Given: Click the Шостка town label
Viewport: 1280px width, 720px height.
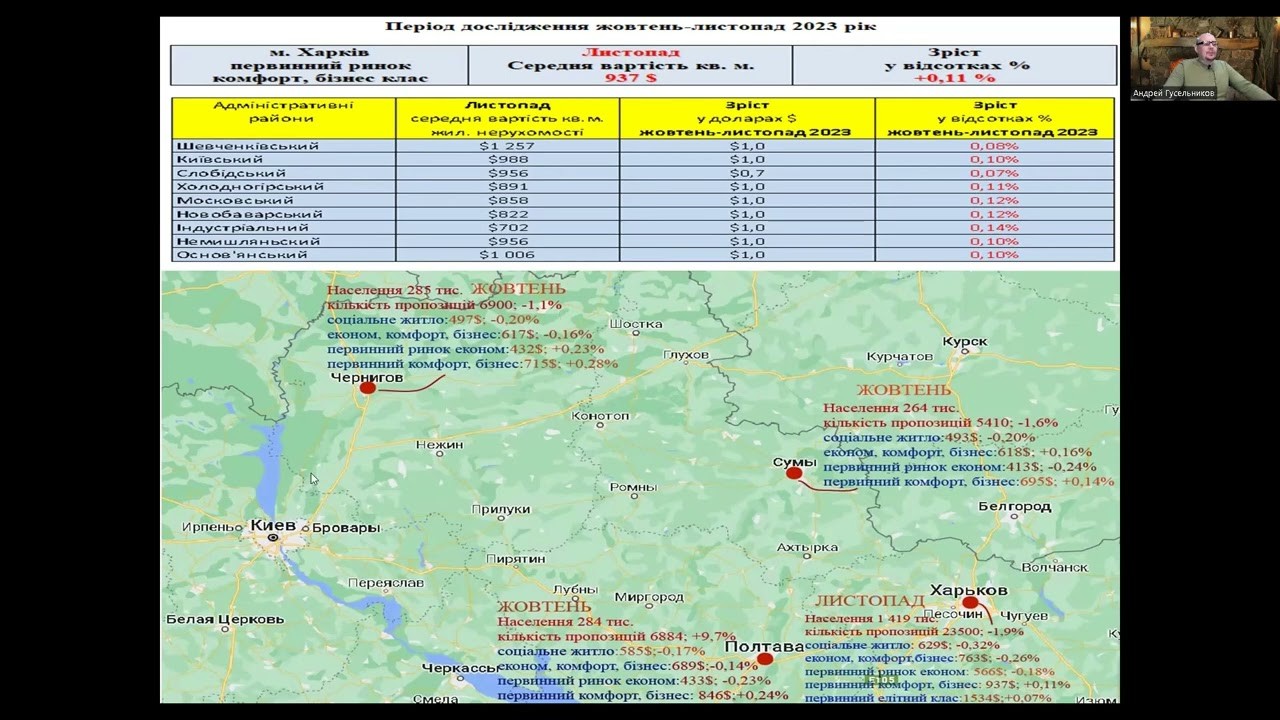Looking at the screenshot, I should [636, 324].
